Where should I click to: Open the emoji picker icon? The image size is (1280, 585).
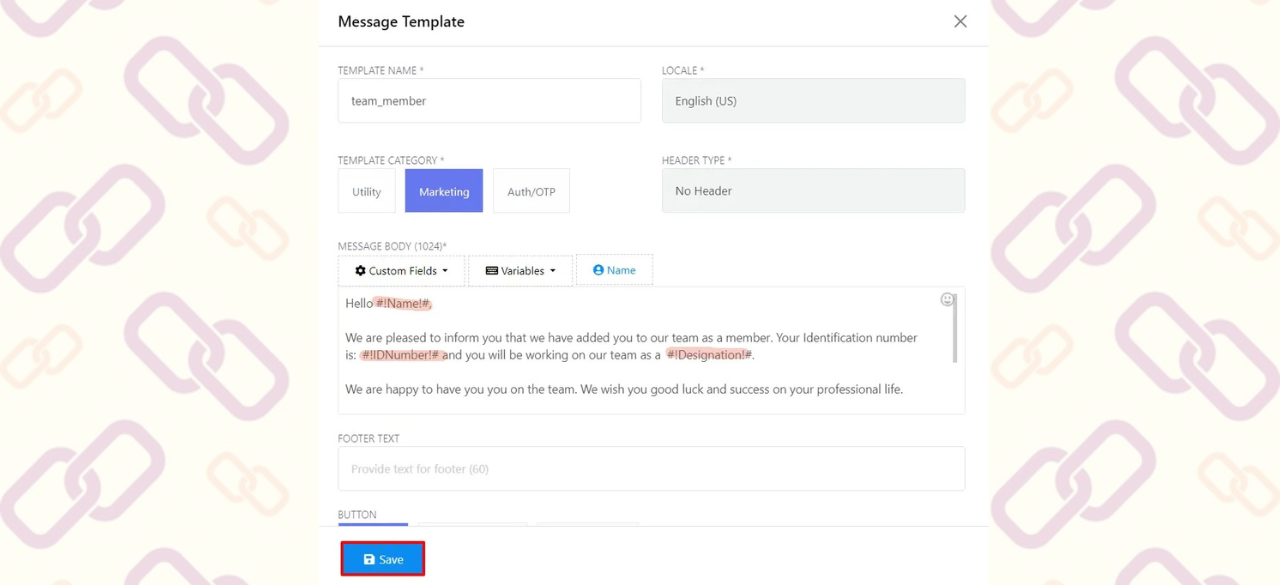(947, 299)
